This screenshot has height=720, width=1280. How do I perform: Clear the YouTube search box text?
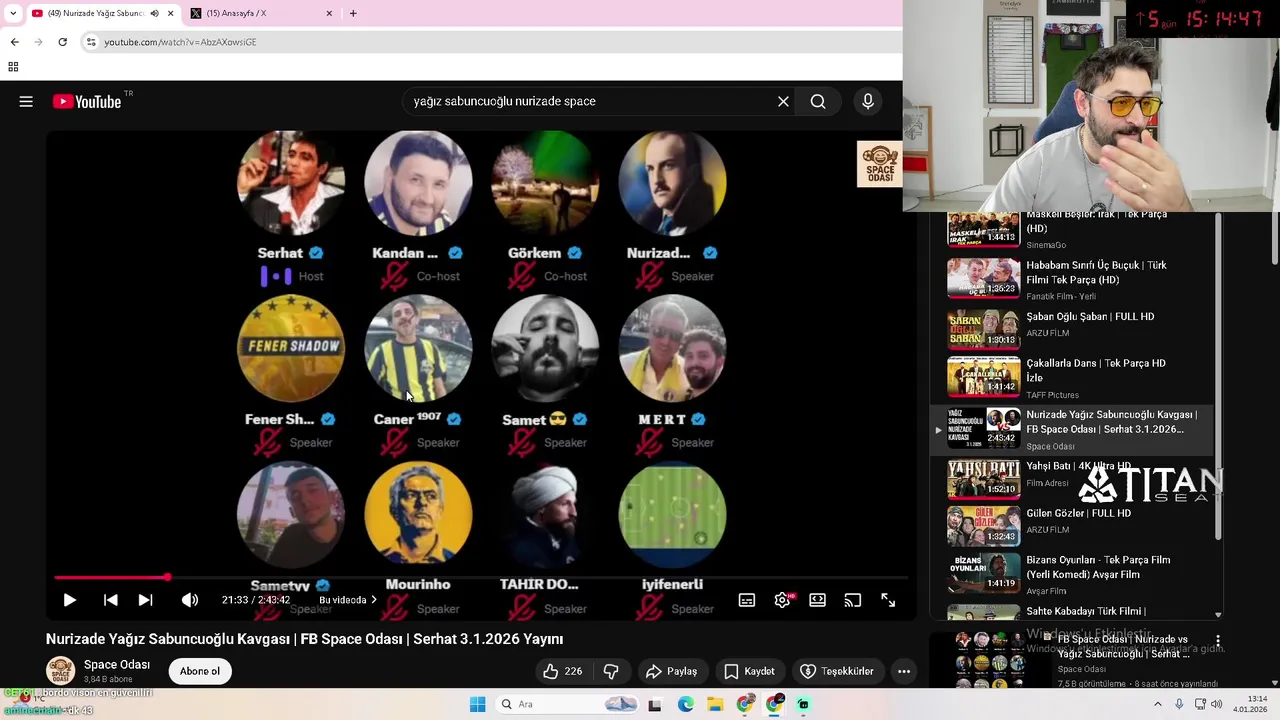pyautogui.click(x=783, y=101)
